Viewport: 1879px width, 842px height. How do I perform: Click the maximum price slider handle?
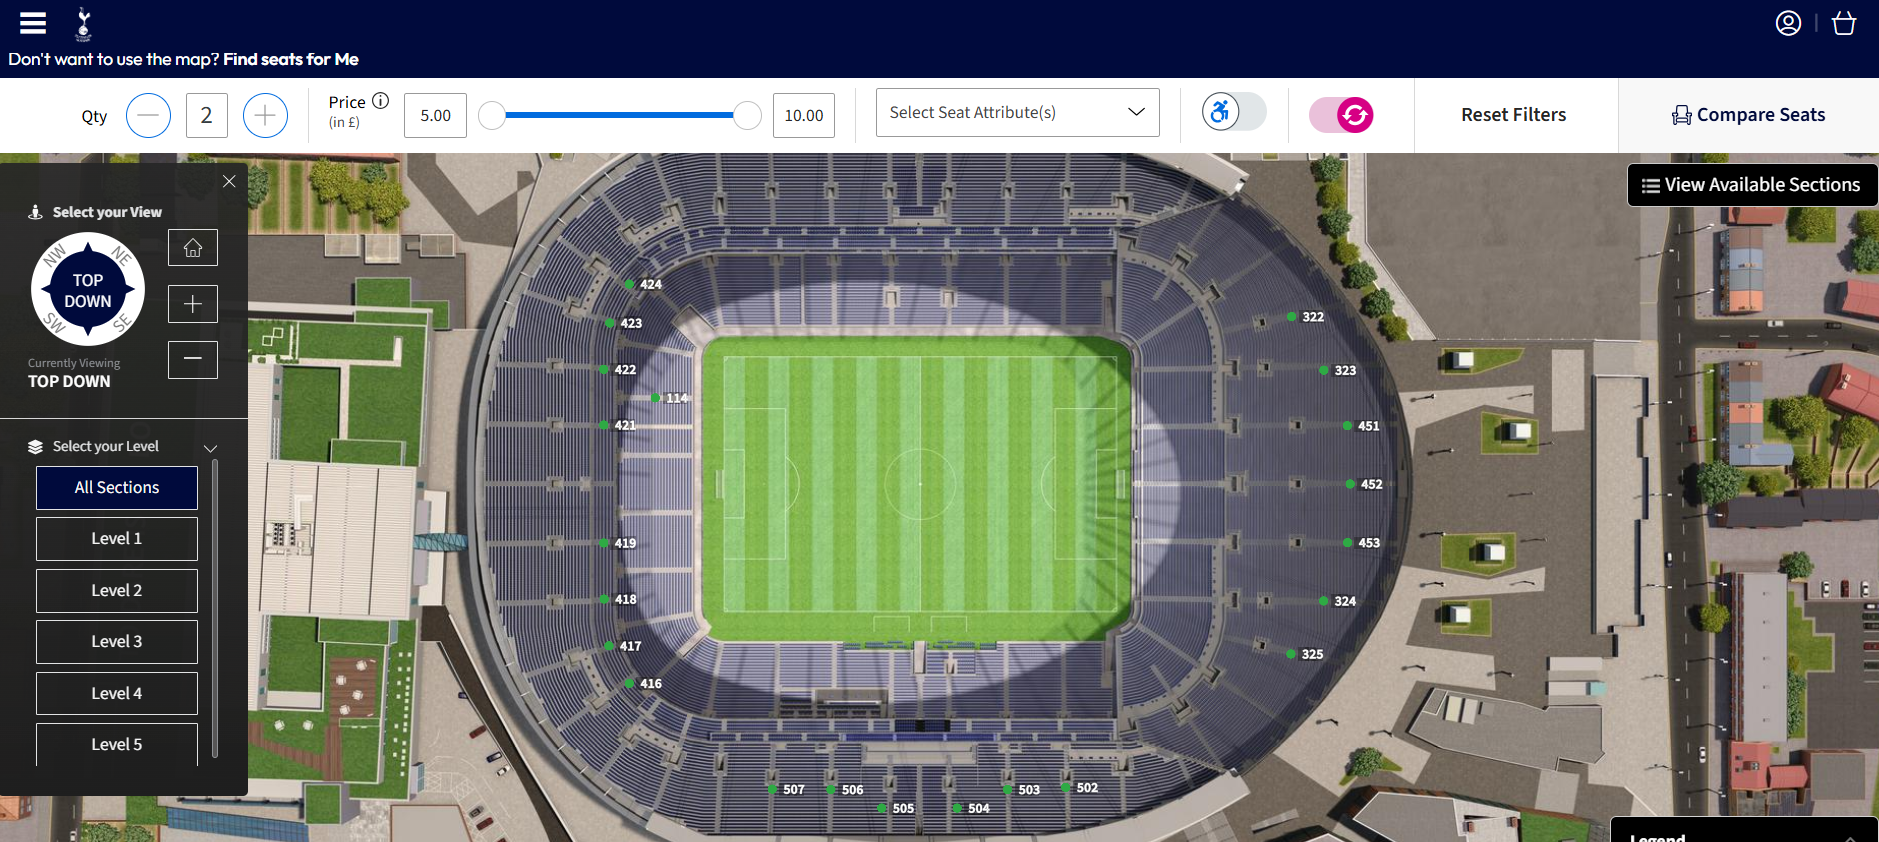coord(747,116)
